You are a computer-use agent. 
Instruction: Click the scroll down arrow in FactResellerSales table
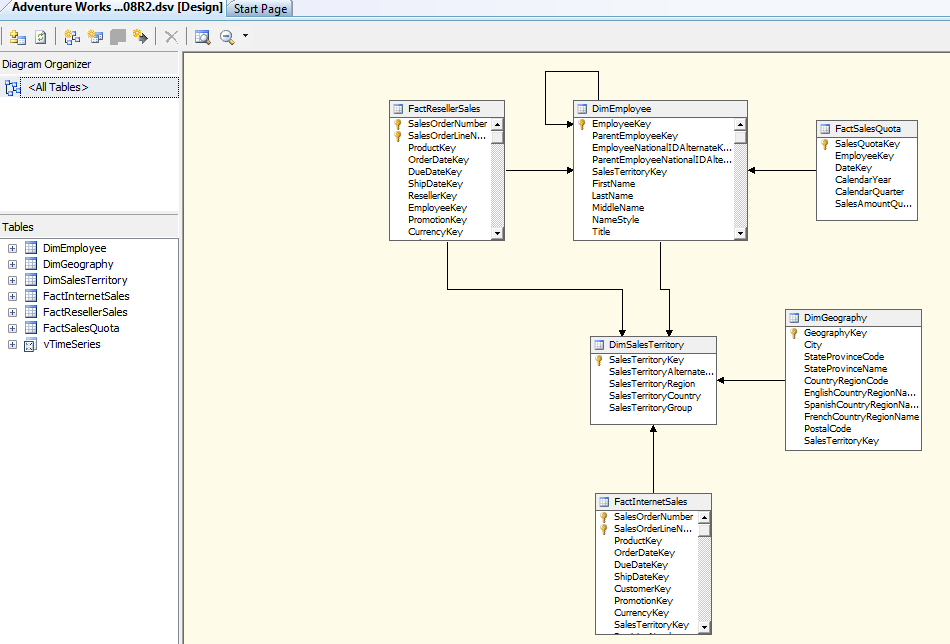[x=497, y=233]
